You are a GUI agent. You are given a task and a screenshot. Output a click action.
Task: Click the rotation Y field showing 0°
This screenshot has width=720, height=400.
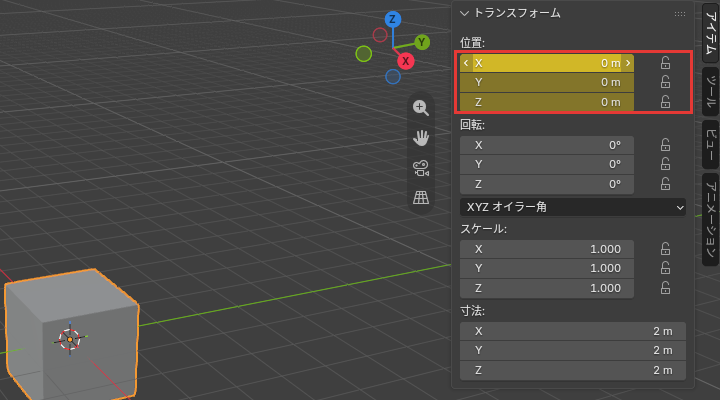[x=547, y=164]
